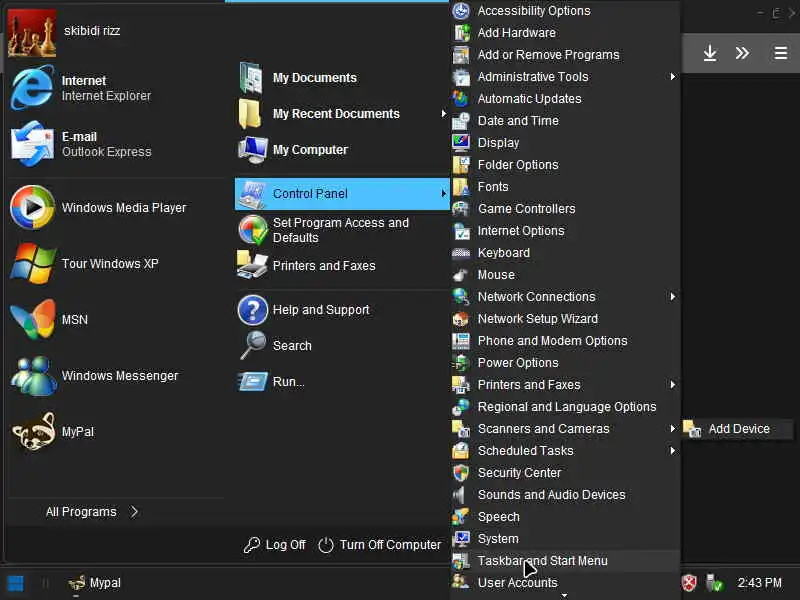Expand Scanners and Cameras submenu arrow
Viewport: 800px width, 600px height.
(673, 429)
